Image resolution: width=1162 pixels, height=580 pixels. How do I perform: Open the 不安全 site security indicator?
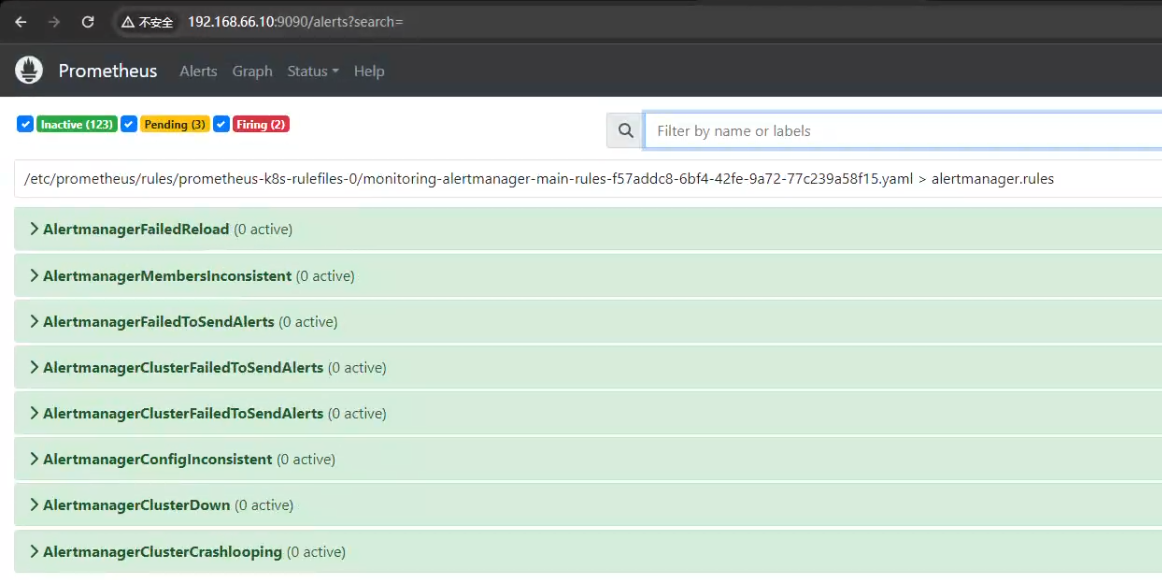[x=147, y=22]
